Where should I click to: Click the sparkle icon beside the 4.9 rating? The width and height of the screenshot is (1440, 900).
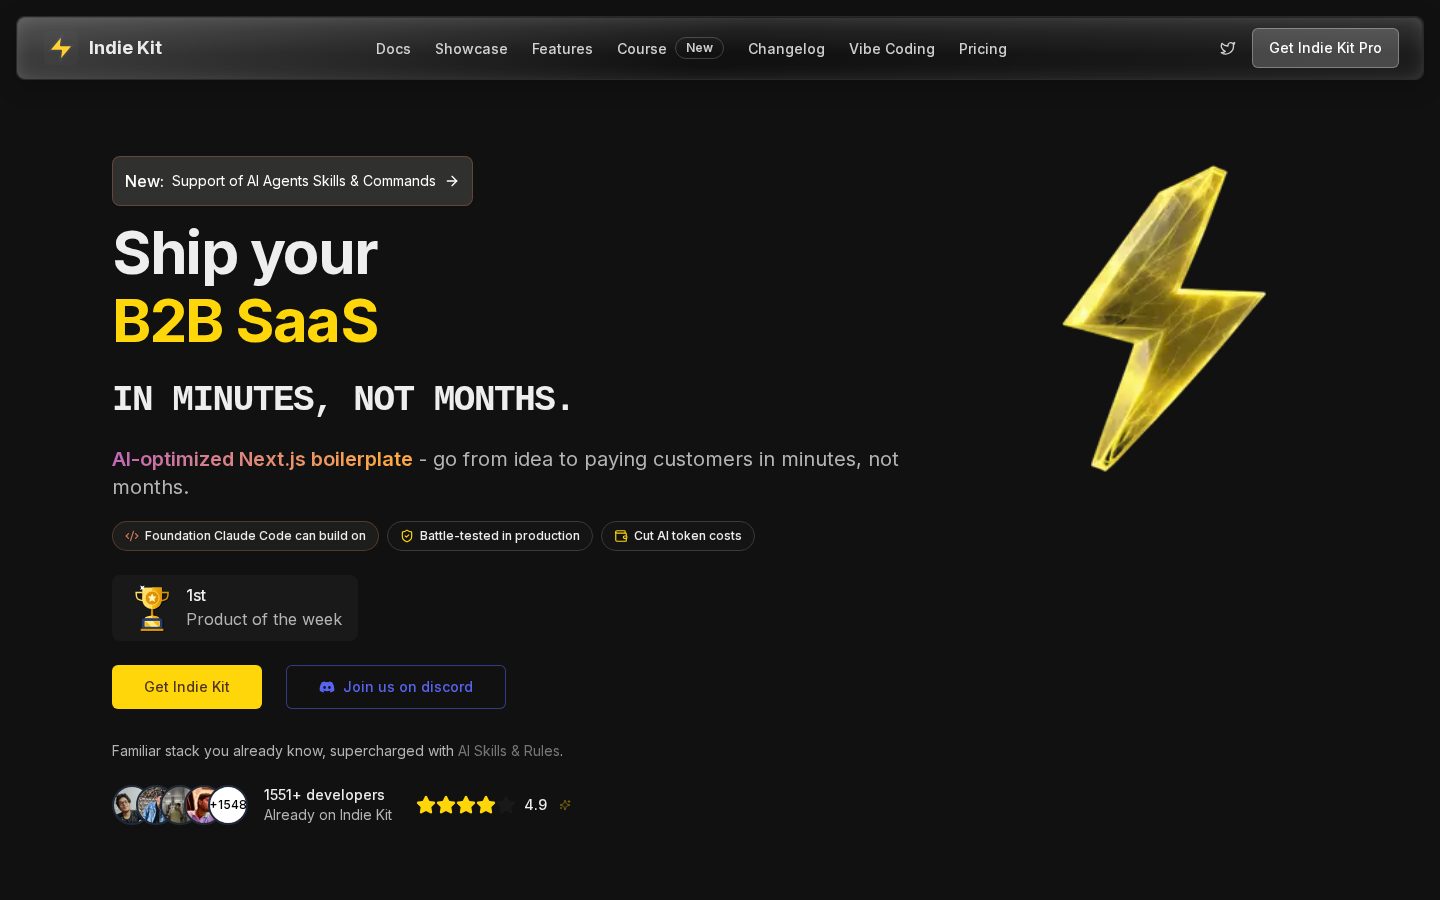point(565,805)
